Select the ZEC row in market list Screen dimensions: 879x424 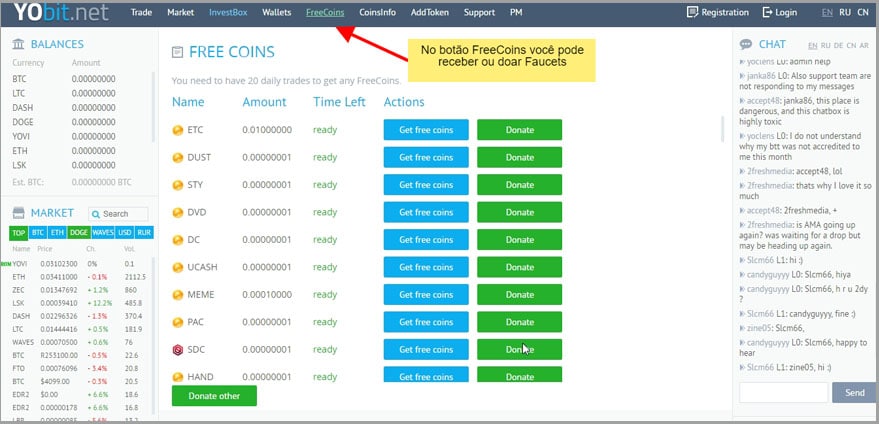coord(80,290)
